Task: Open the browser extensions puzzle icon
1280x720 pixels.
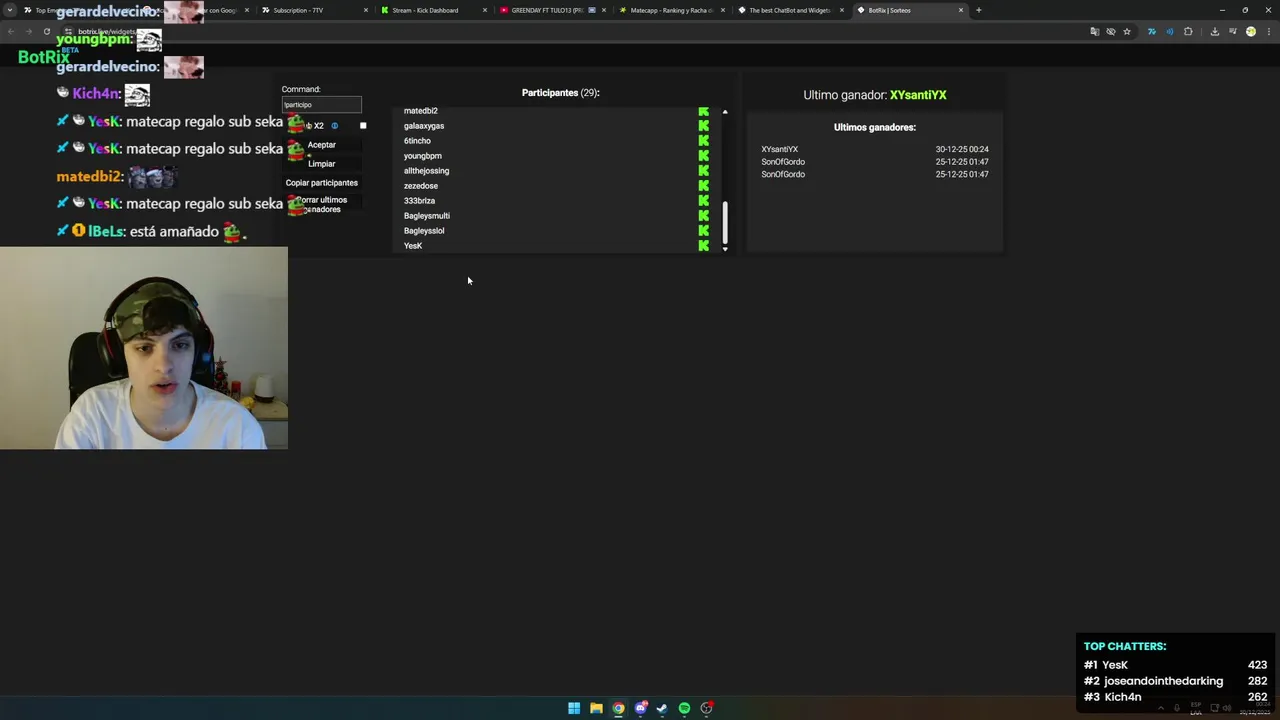Action: (1188, 31)
